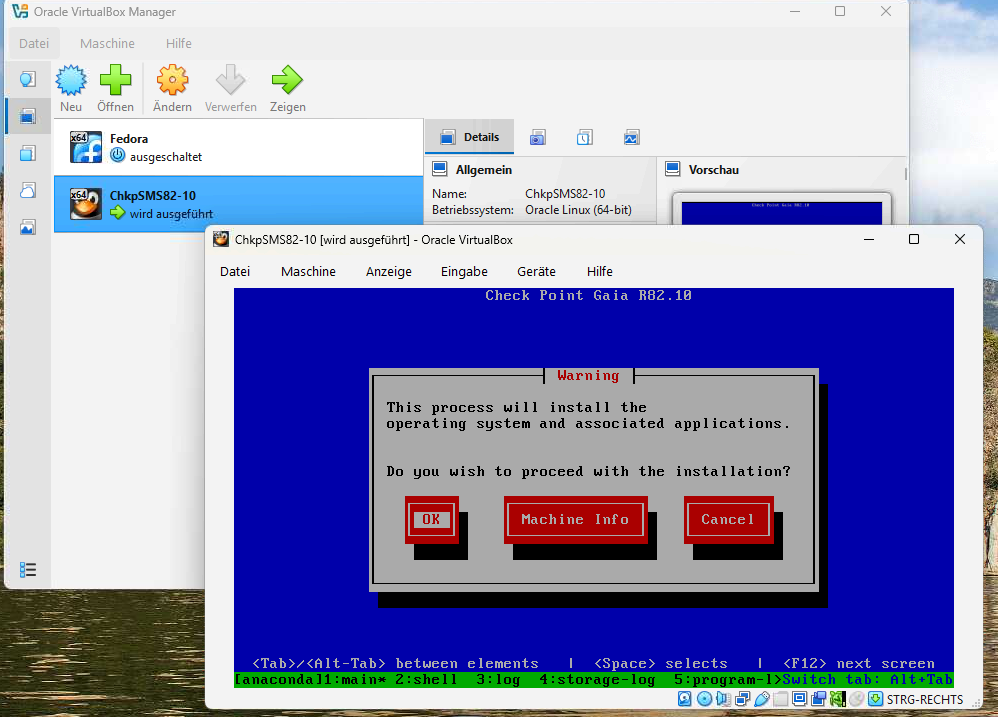This screenshot has height=717, width=998.
Task: Open Hilfe menu in the VM window
Action: [600, 272]
